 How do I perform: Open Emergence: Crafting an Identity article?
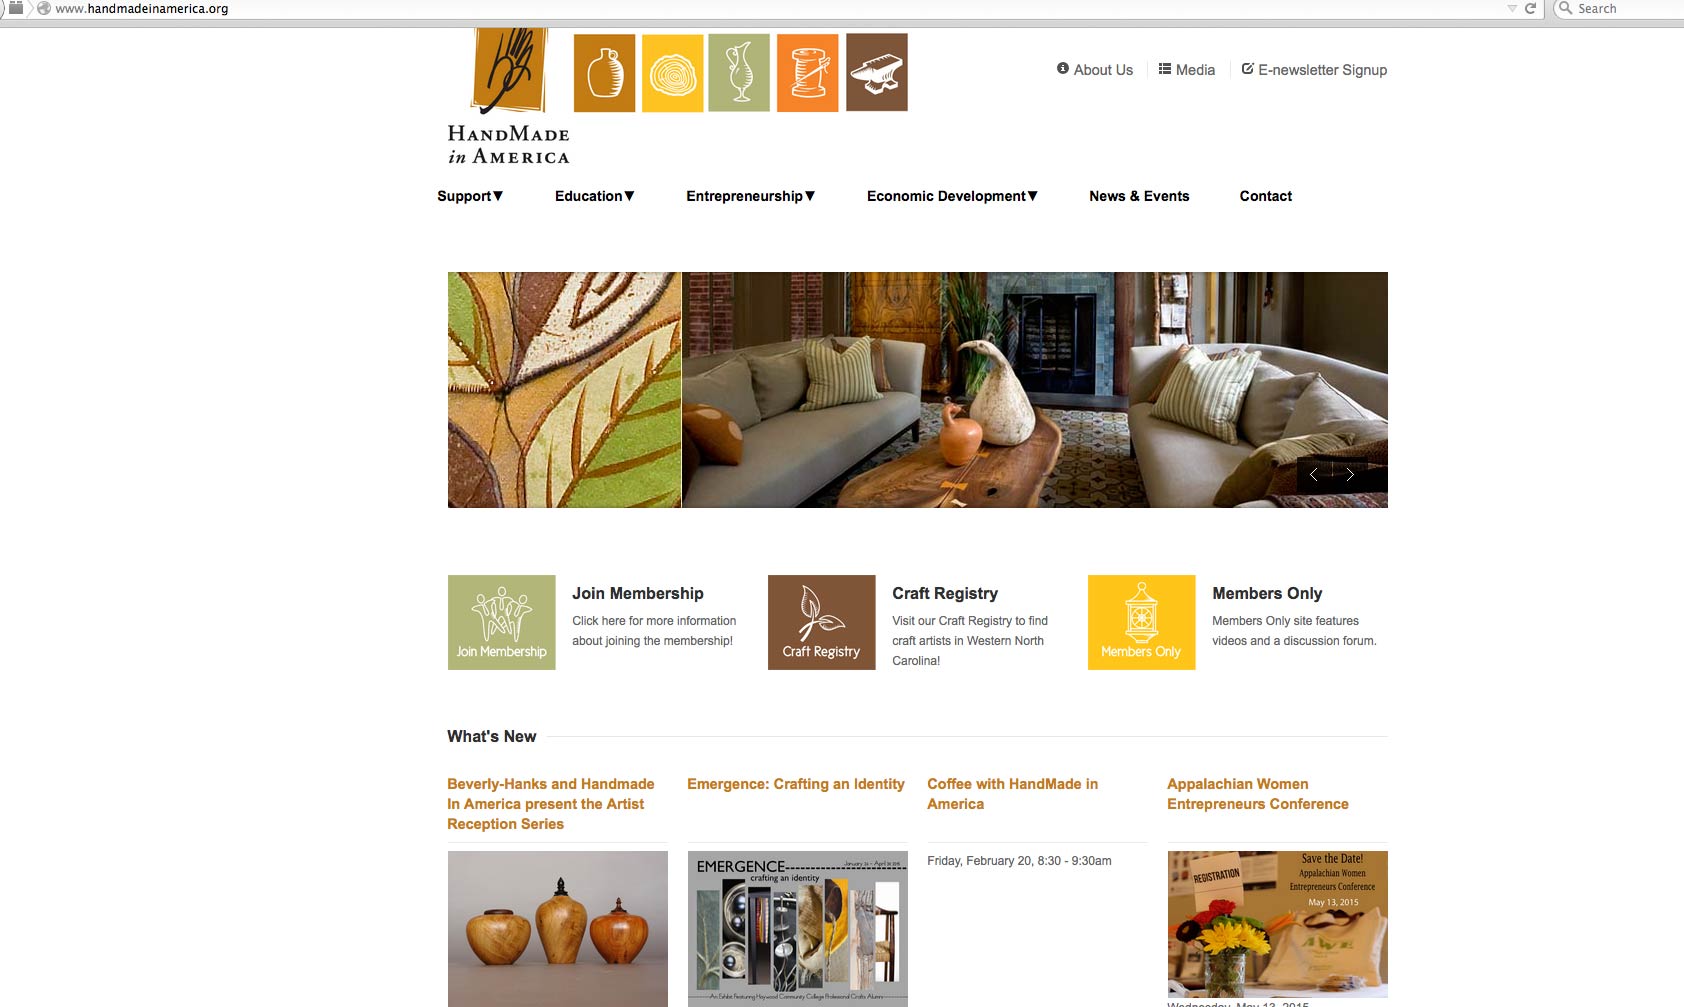pyautogui.click(x=796, y=784)
